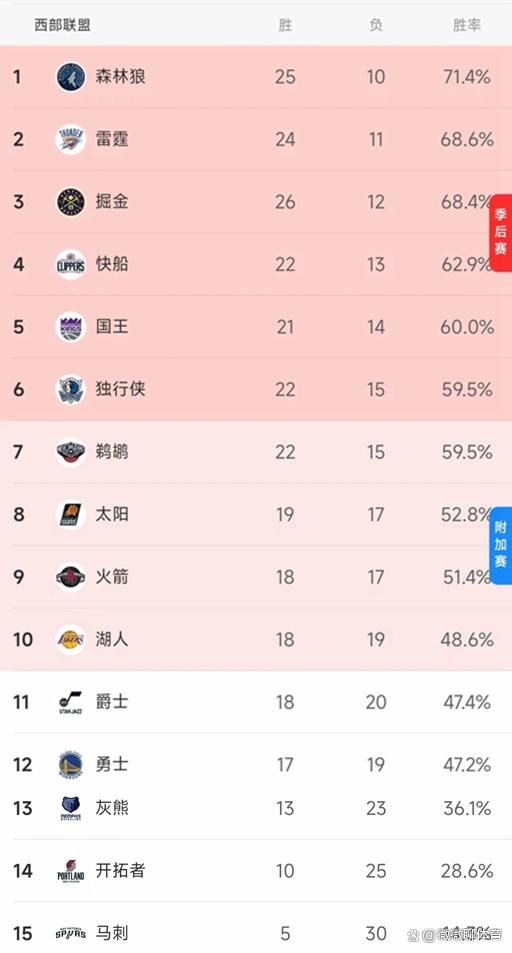The height and width of the screenshot is (953, 512).
Task: Click the Kings team logo
Action: [71, 327]
